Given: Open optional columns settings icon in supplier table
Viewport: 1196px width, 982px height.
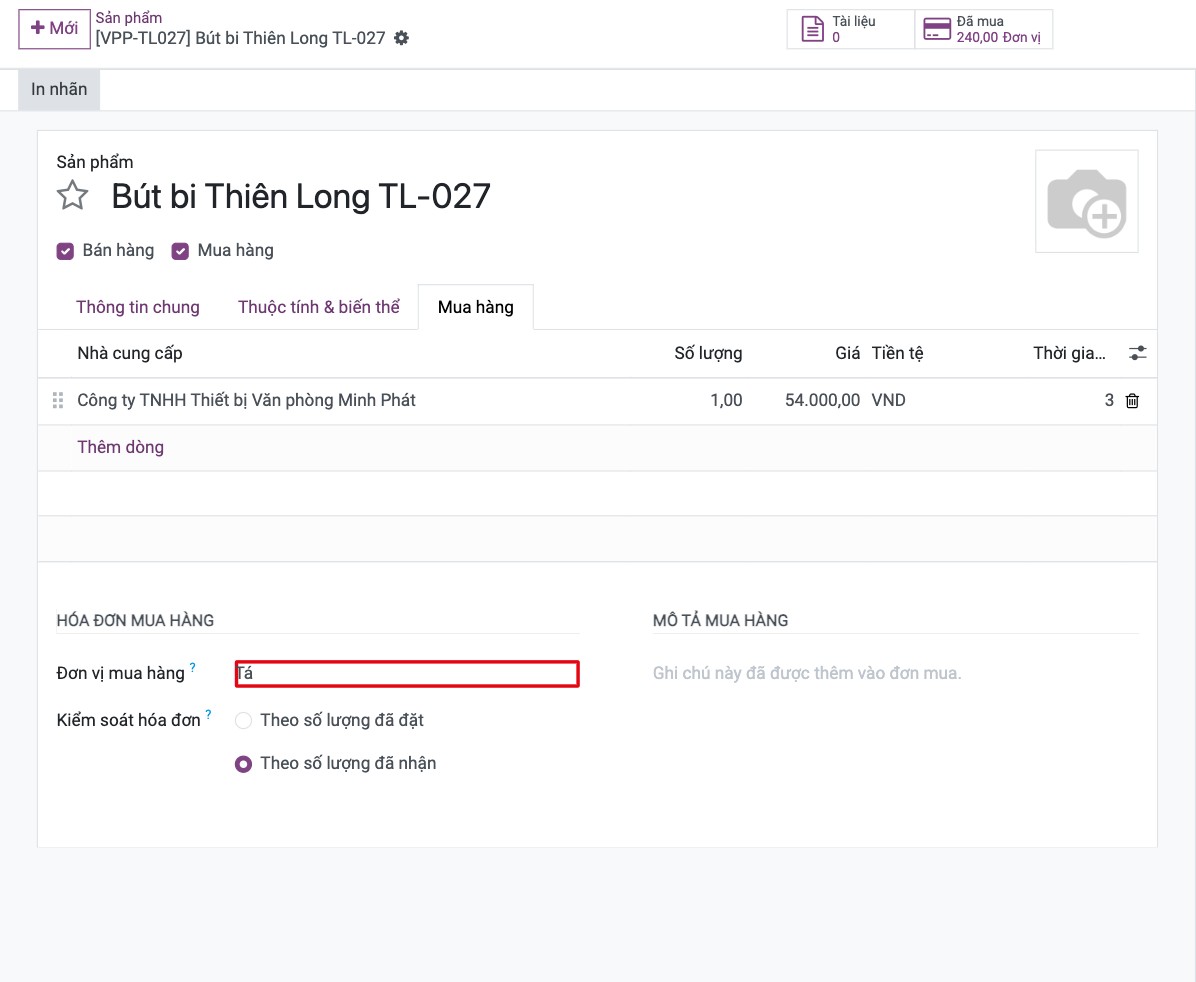Looking at the screenshot, I should click(1137, 353).
